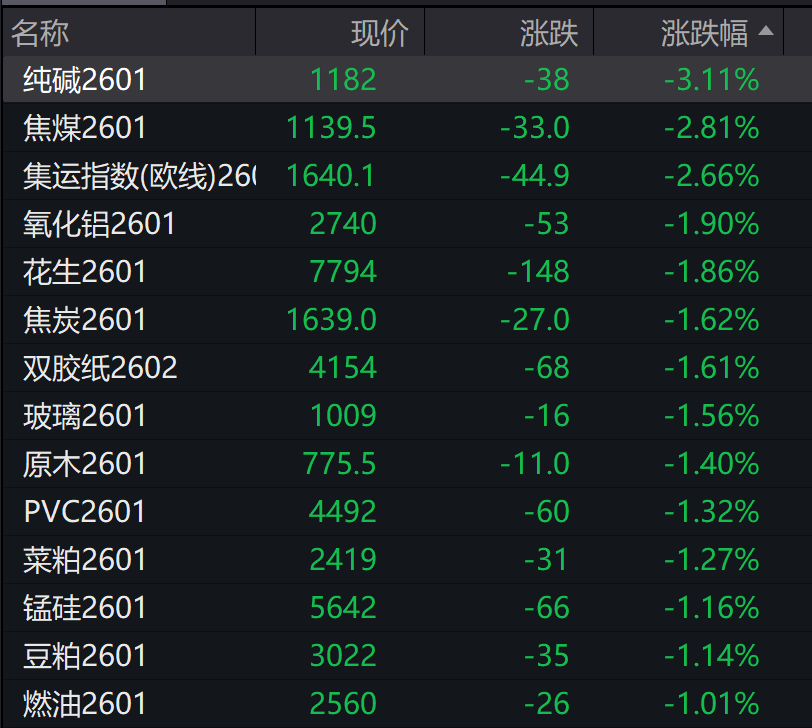Screen dimensions: 812x728
Task: Open the 燃油2601 contract name
Action: point(85,703)
